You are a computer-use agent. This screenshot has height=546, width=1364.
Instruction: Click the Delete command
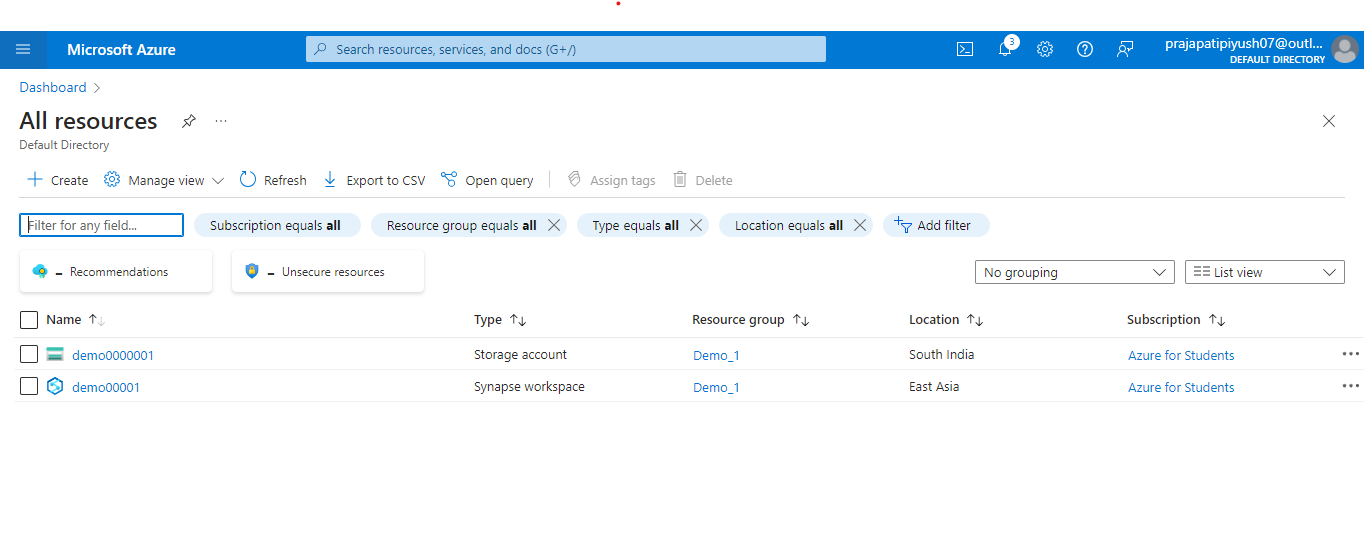[x=703, y=180]
